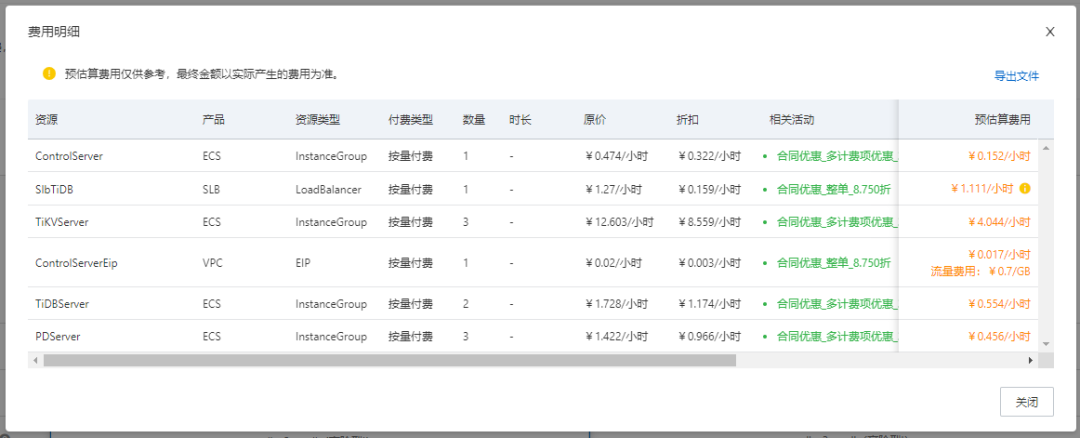The width and height of the screenshot is (1080, 438).
Task: Click the 预估算费用 column header
Action: [1002, 120]
